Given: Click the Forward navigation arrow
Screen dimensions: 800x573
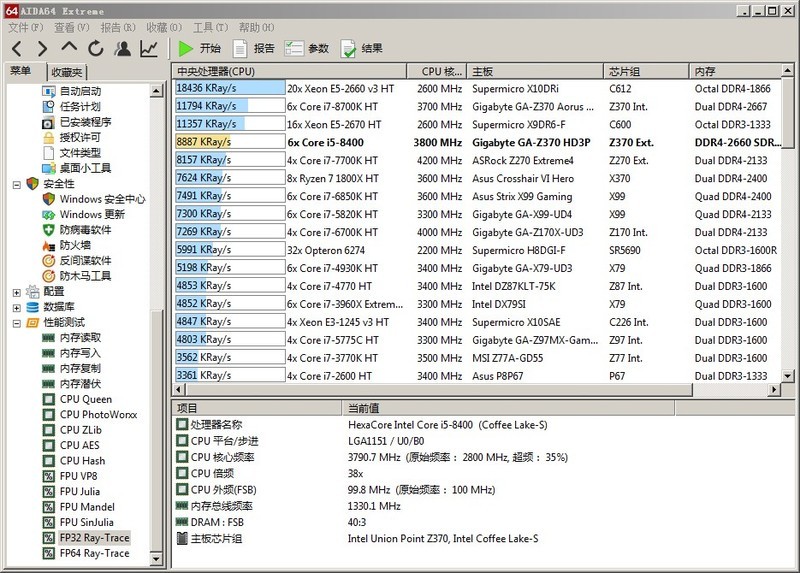Looking at the screenshot, I should (42, 48).
